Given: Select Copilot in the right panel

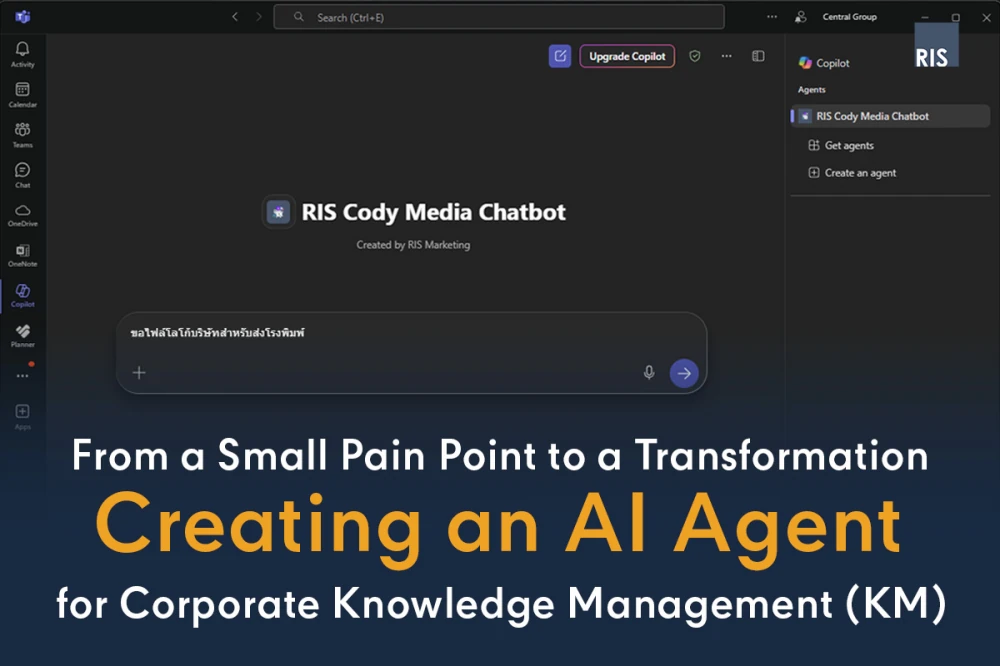Looking at the screenshot, I should tap(824, 63).
